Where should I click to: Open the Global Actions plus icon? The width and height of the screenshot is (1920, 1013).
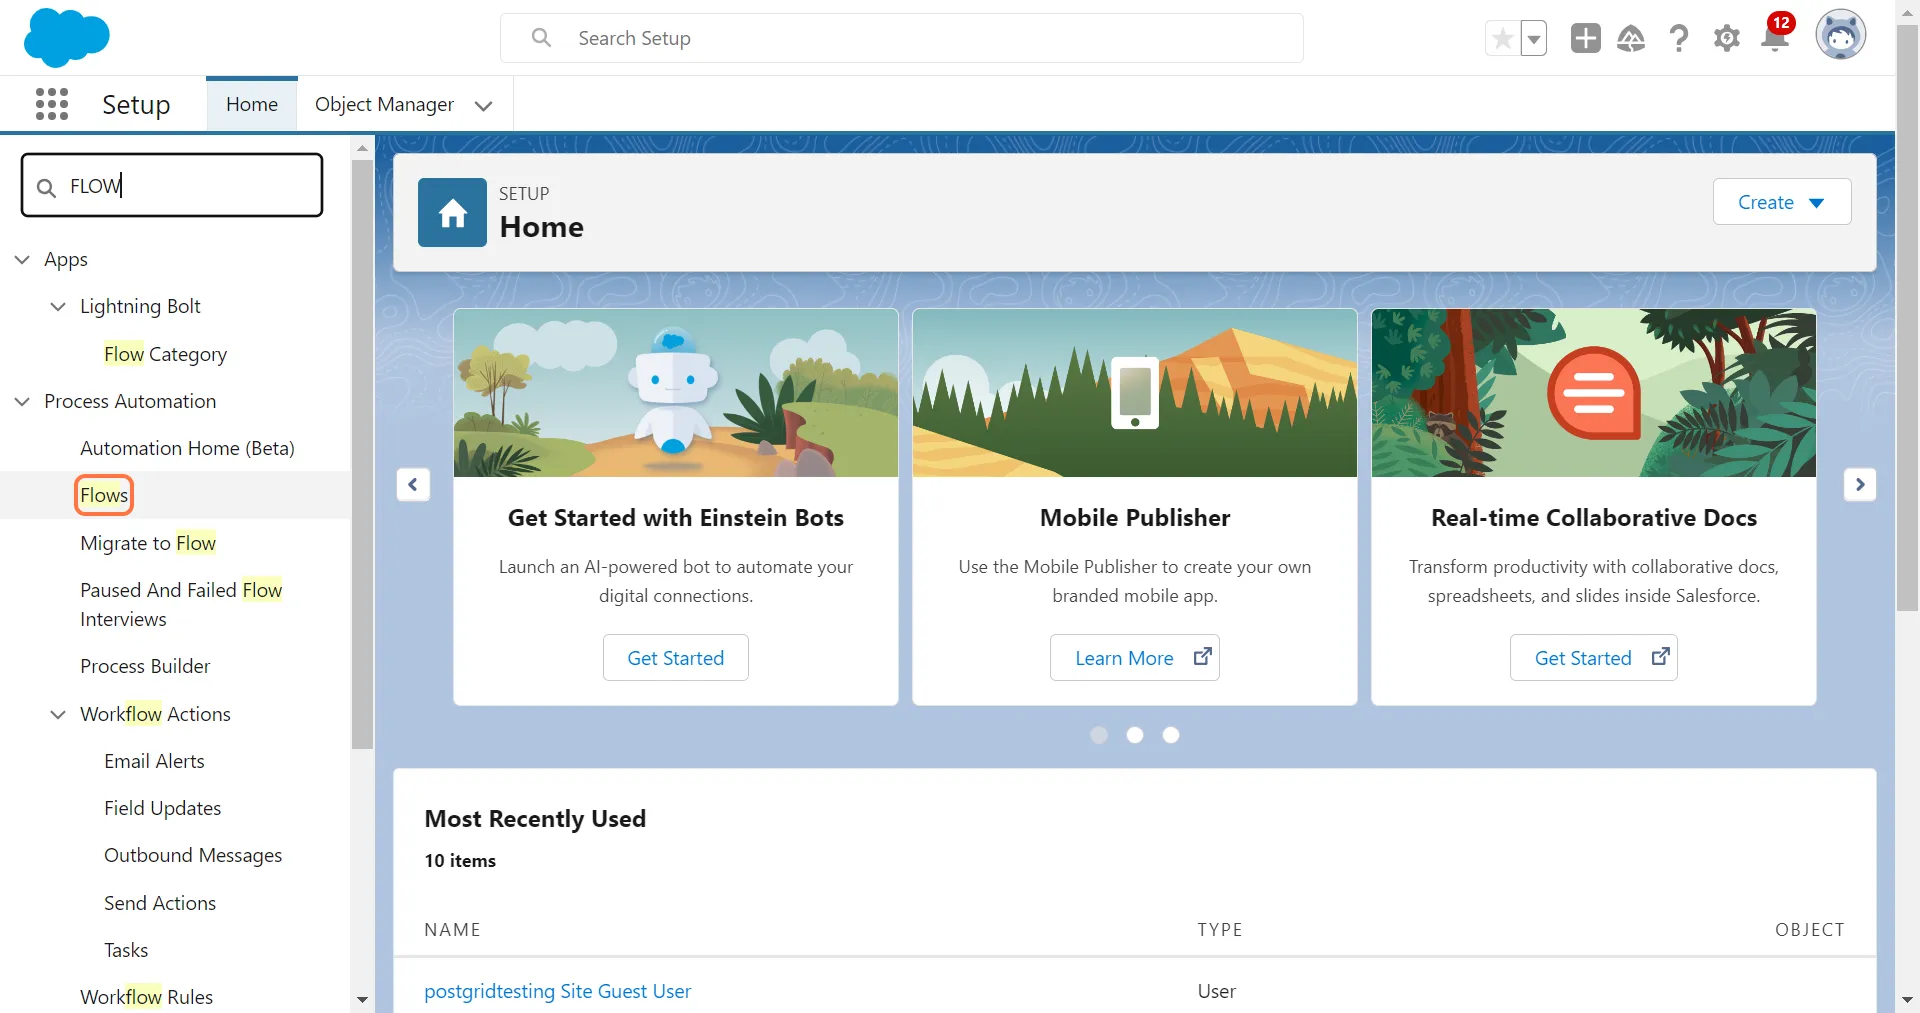click(x=1585, y=38)
